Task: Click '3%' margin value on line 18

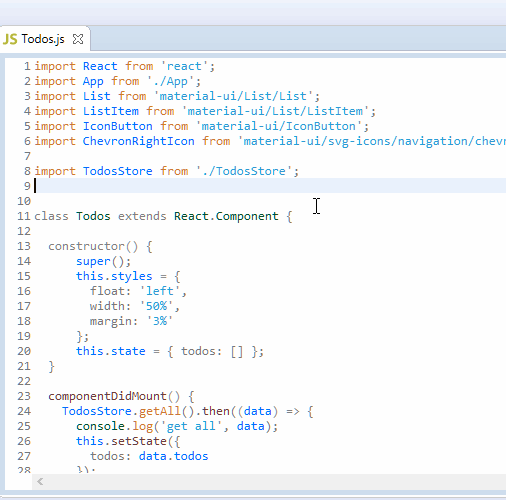Action: coord(160,321)
